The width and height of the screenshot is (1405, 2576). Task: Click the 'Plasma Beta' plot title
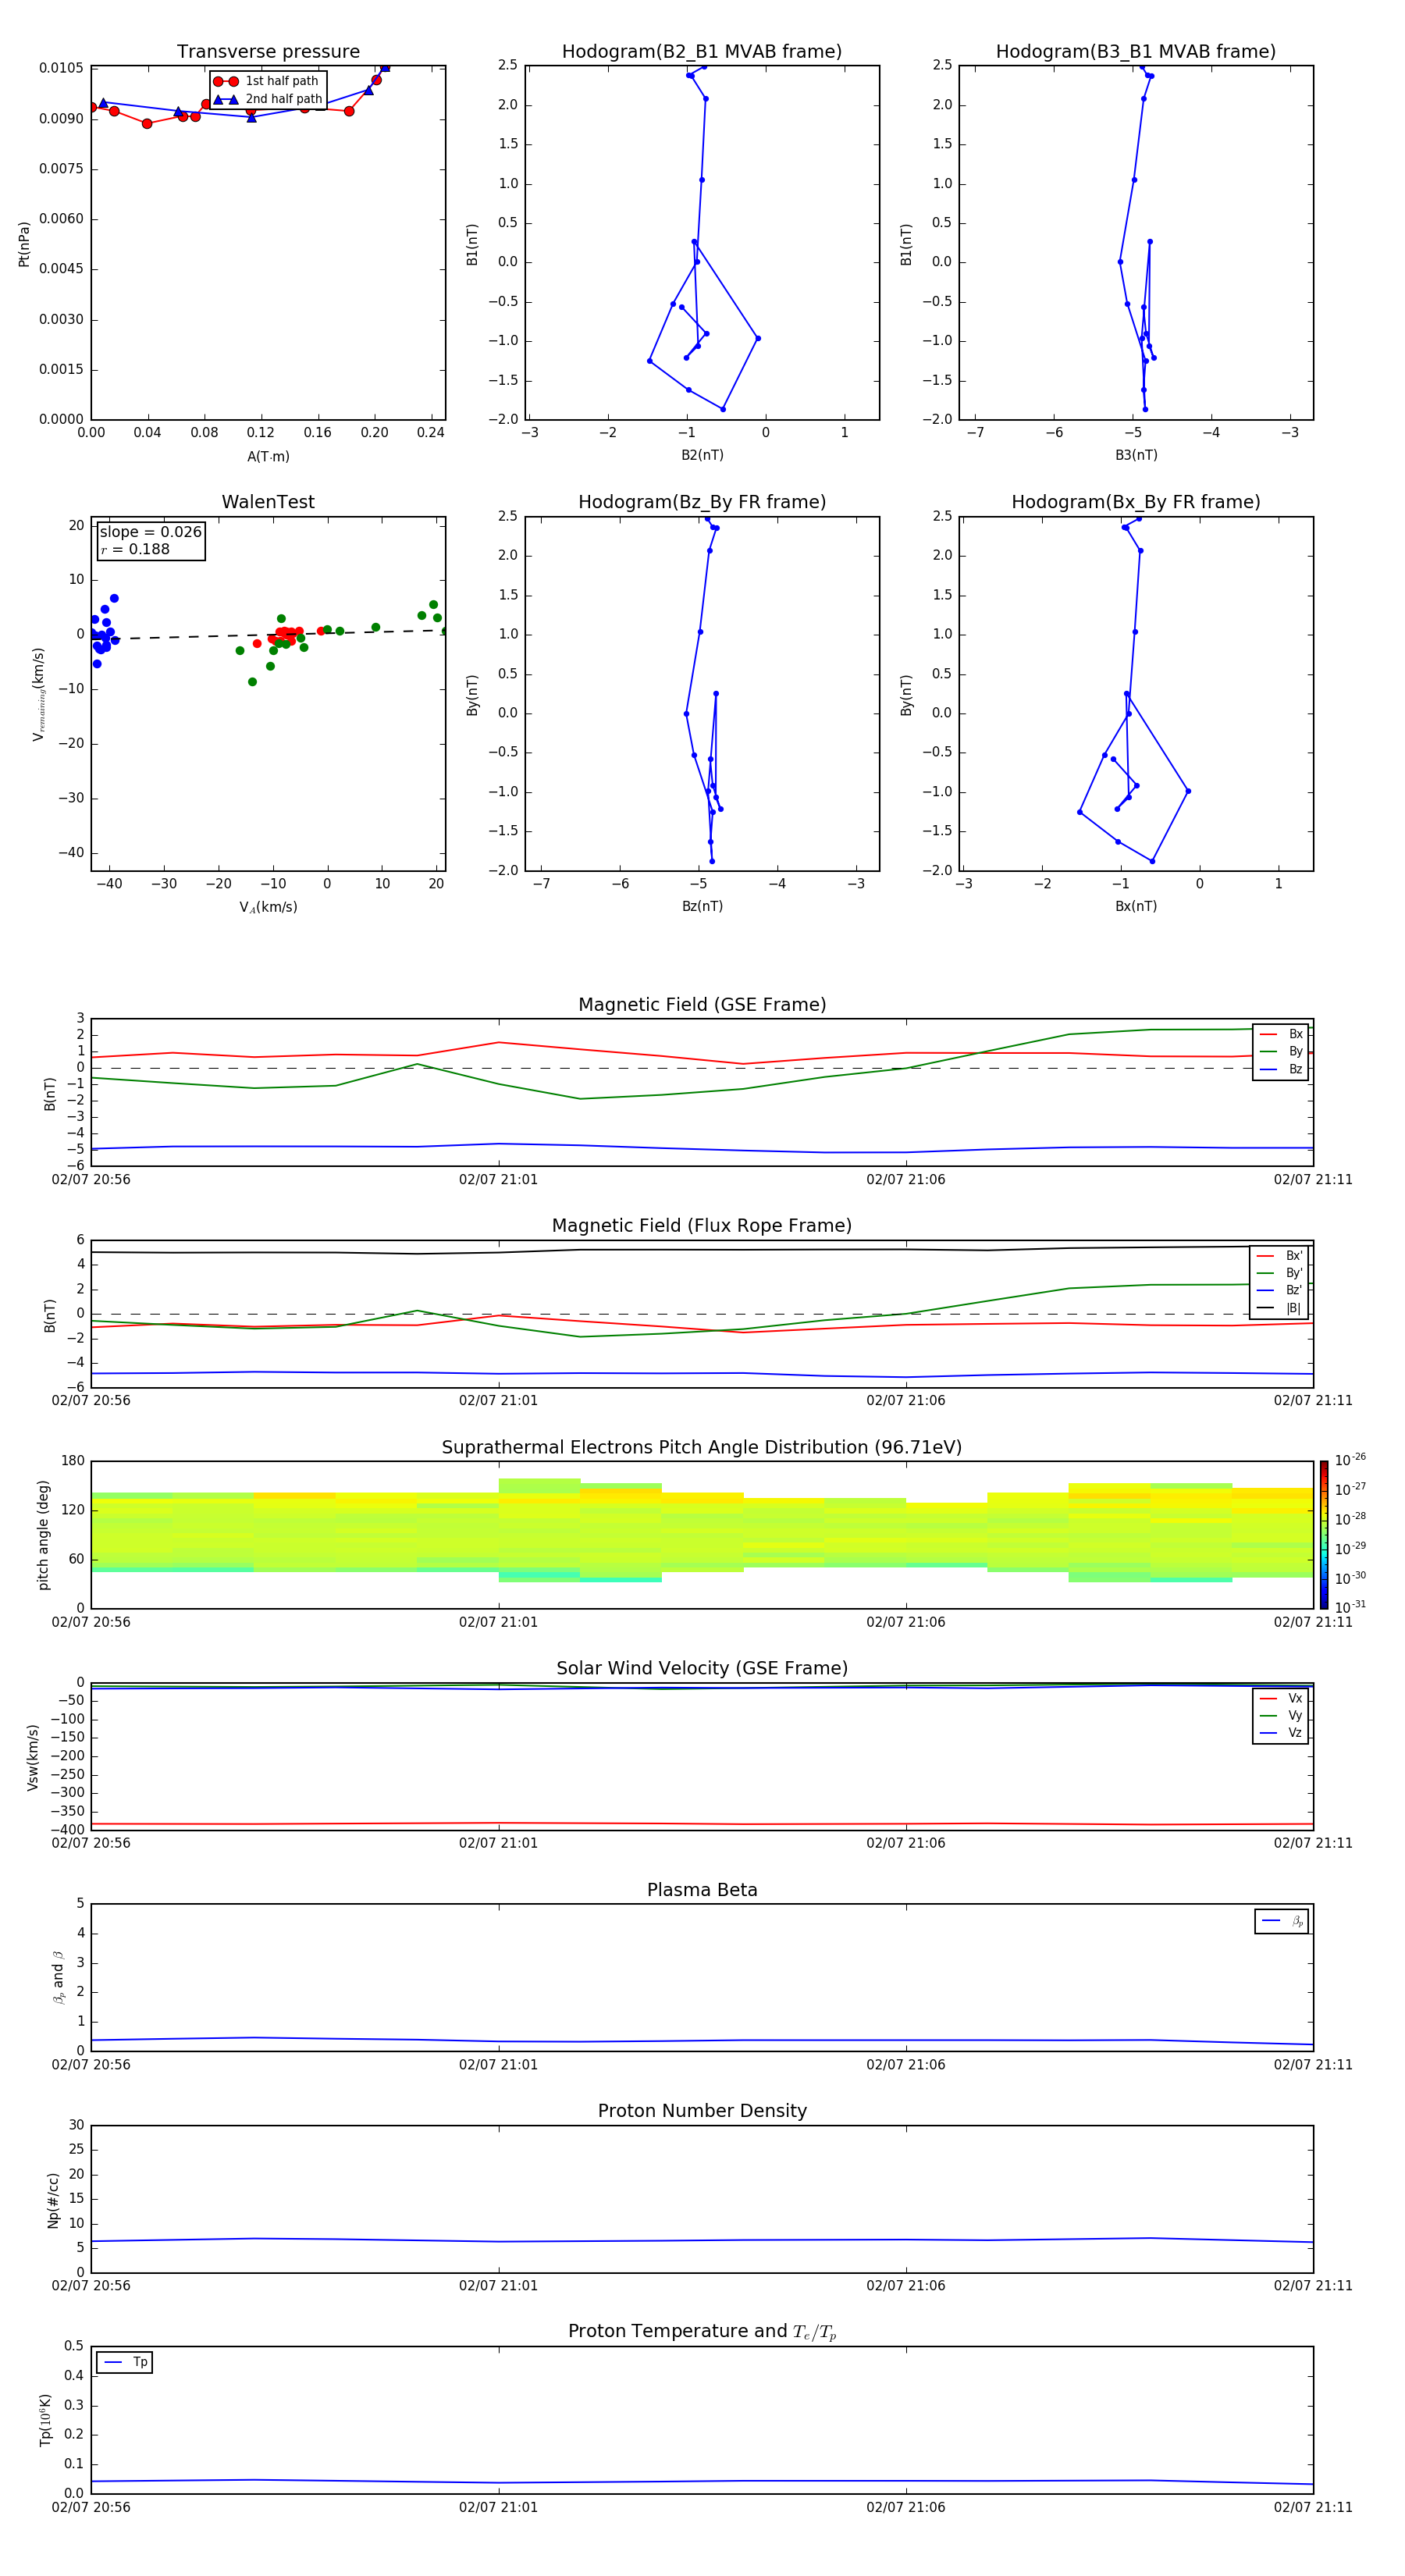tap(702, 1890)
